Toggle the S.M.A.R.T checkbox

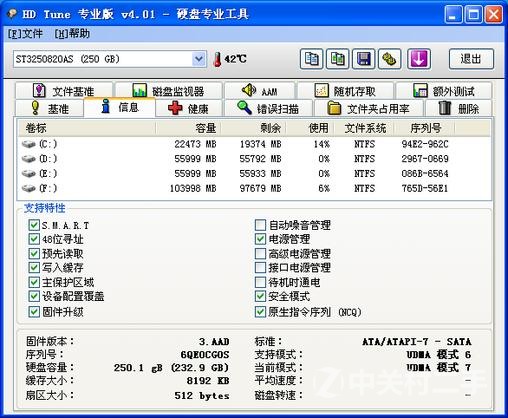pos(34,225)
